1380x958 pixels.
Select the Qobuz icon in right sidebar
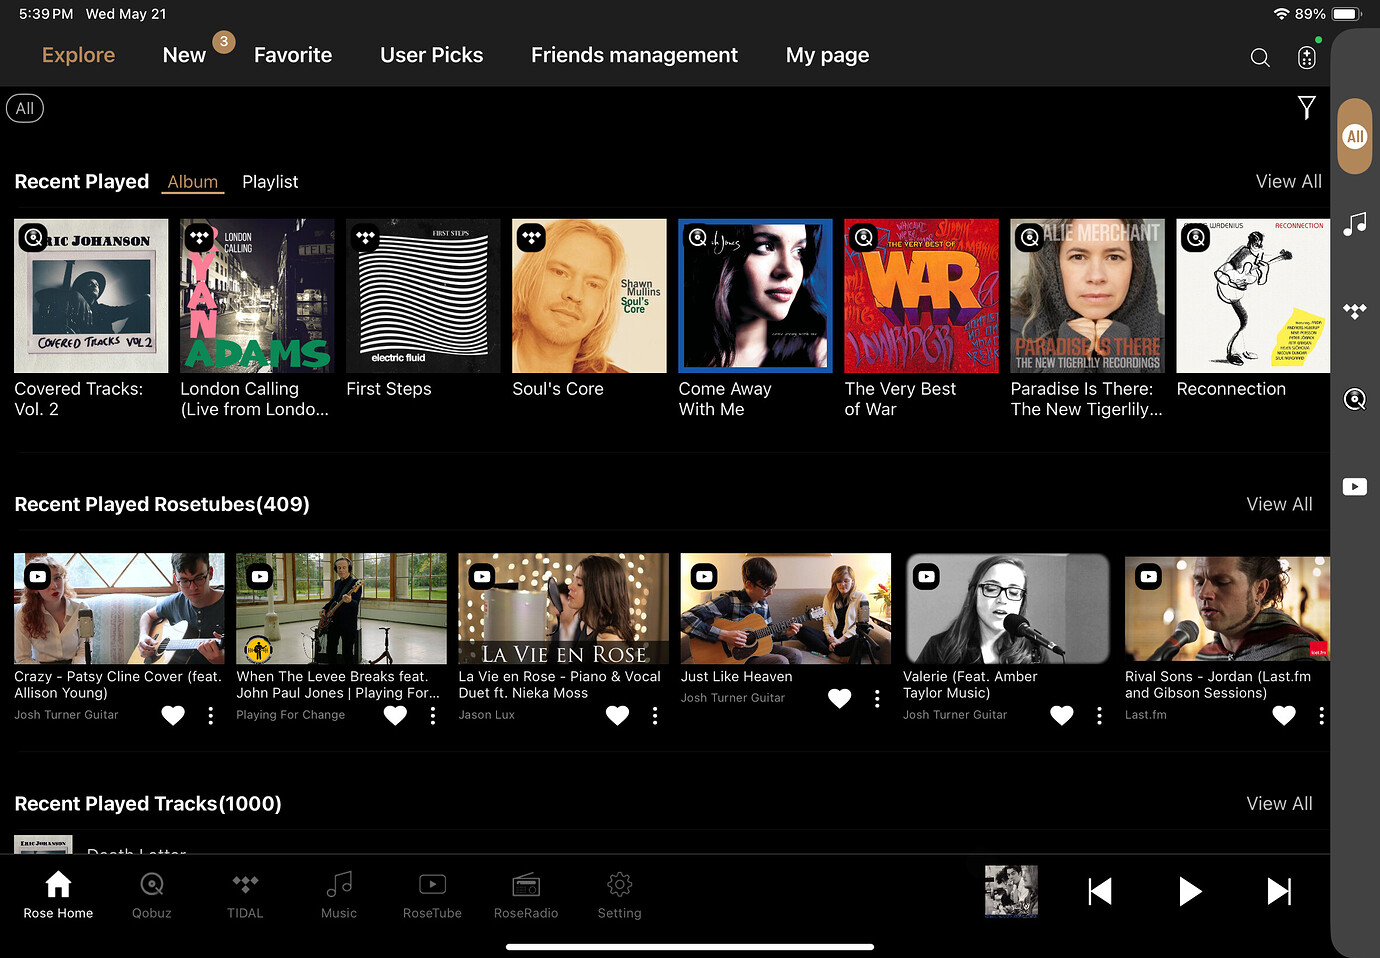pyautogui.click(x=1355, y=400)
